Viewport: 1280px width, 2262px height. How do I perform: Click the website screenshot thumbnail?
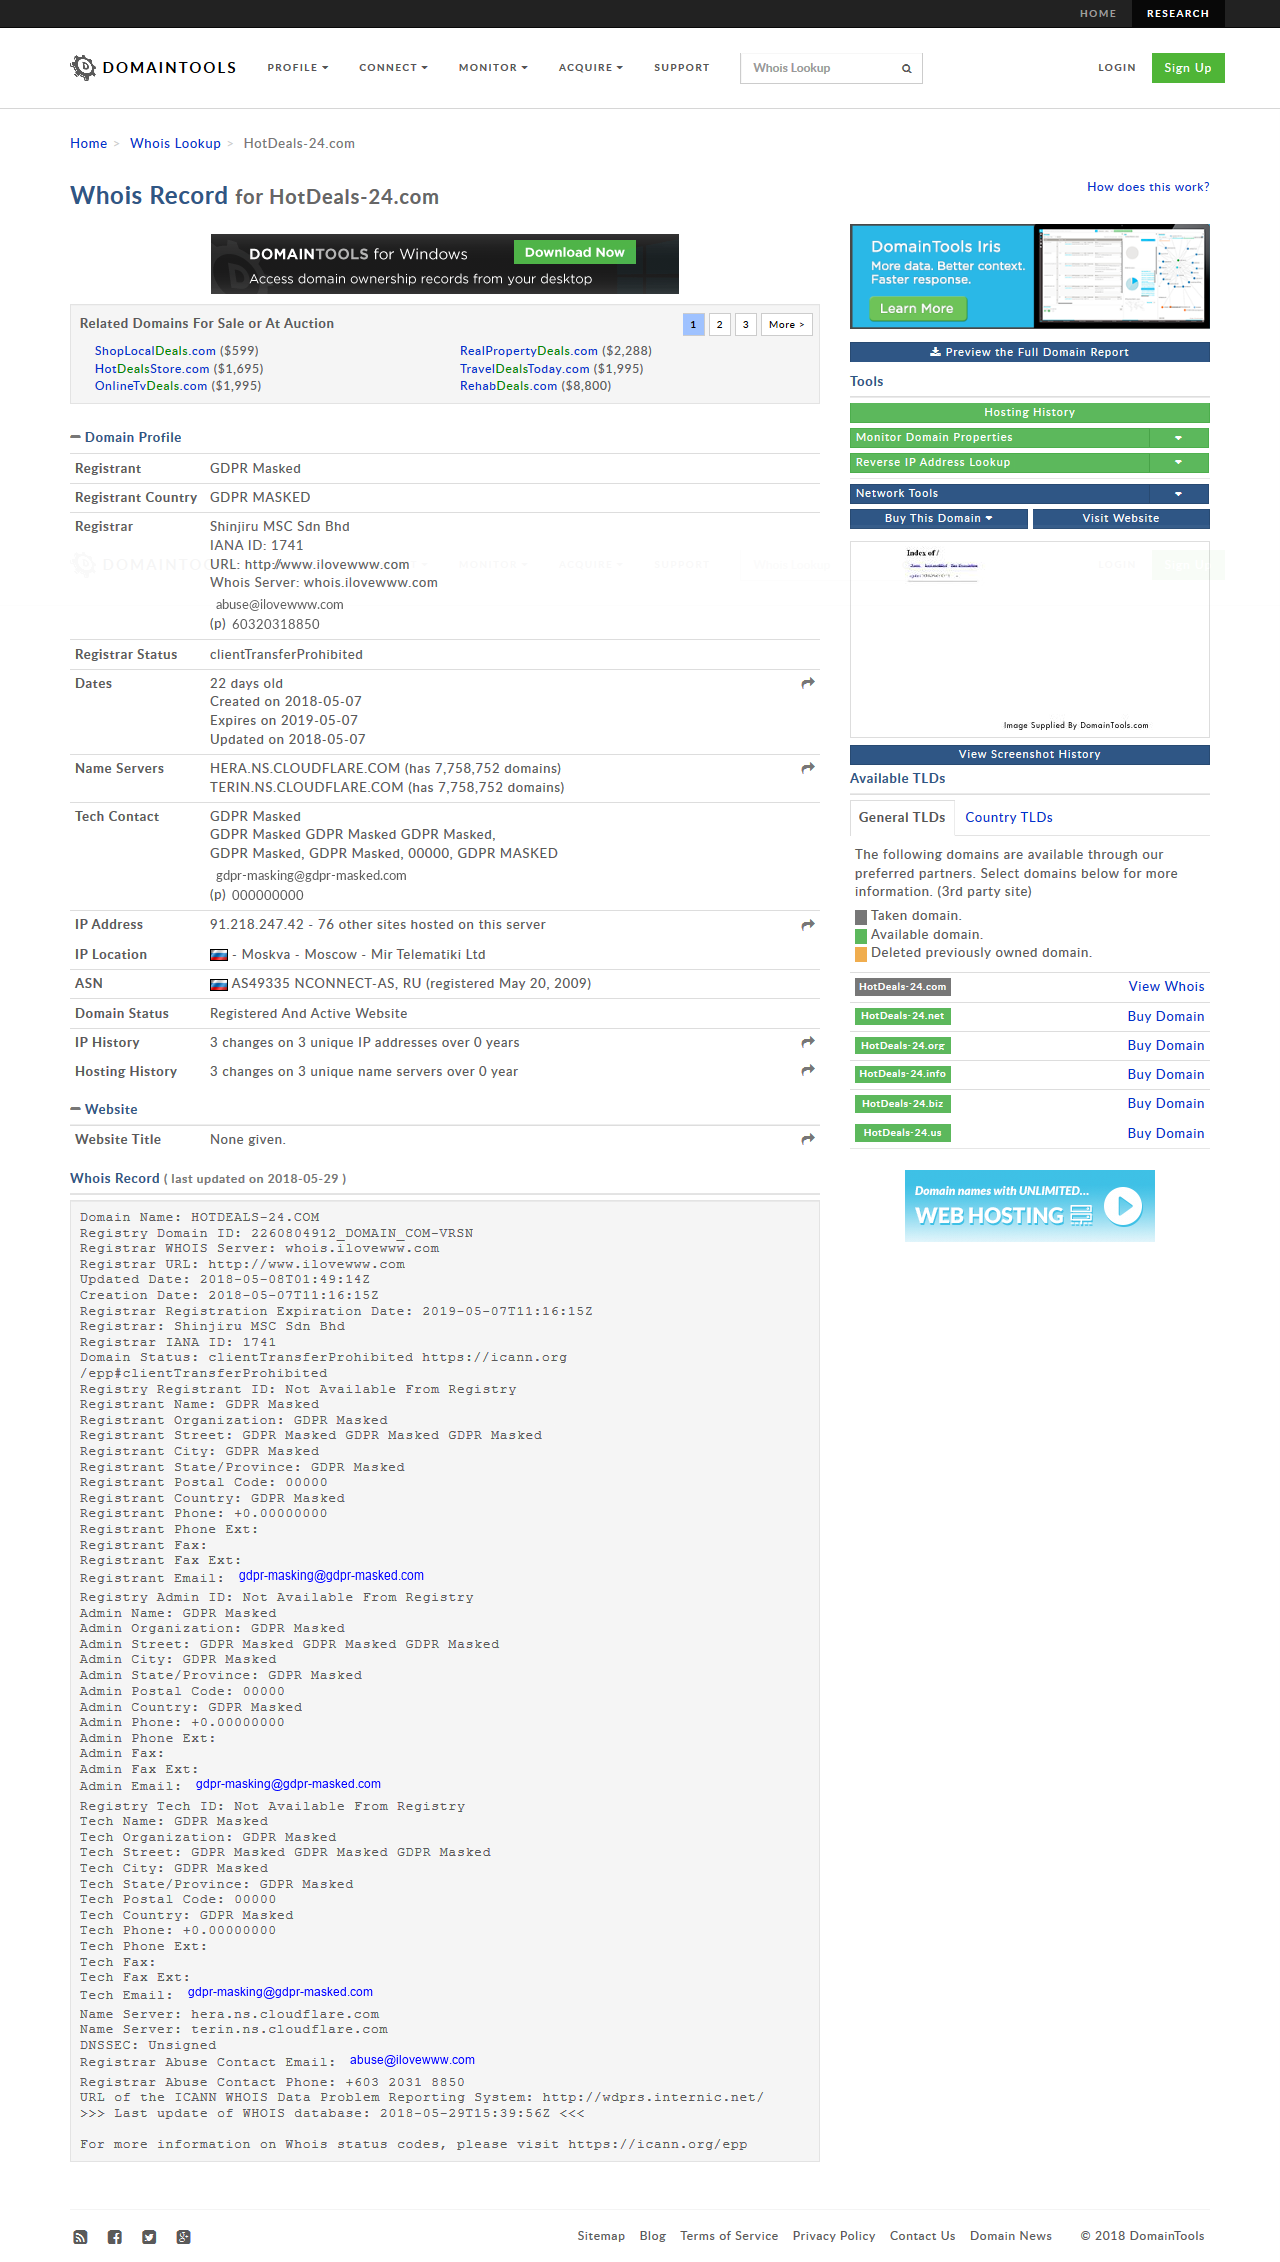pos(1029,639)
